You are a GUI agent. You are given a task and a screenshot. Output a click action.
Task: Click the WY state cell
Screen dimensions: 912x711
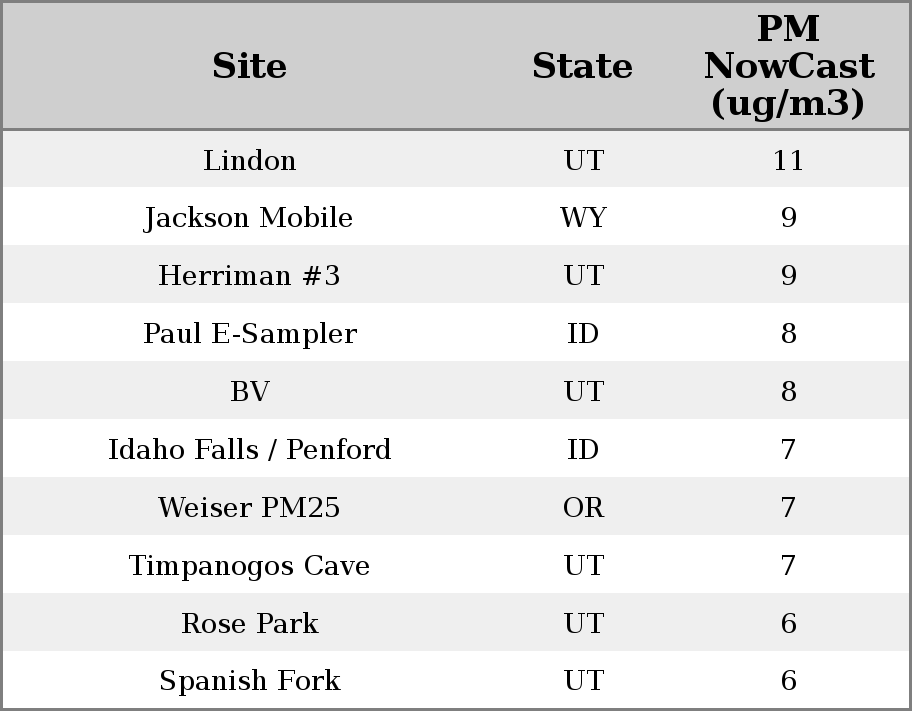point(583,218)
